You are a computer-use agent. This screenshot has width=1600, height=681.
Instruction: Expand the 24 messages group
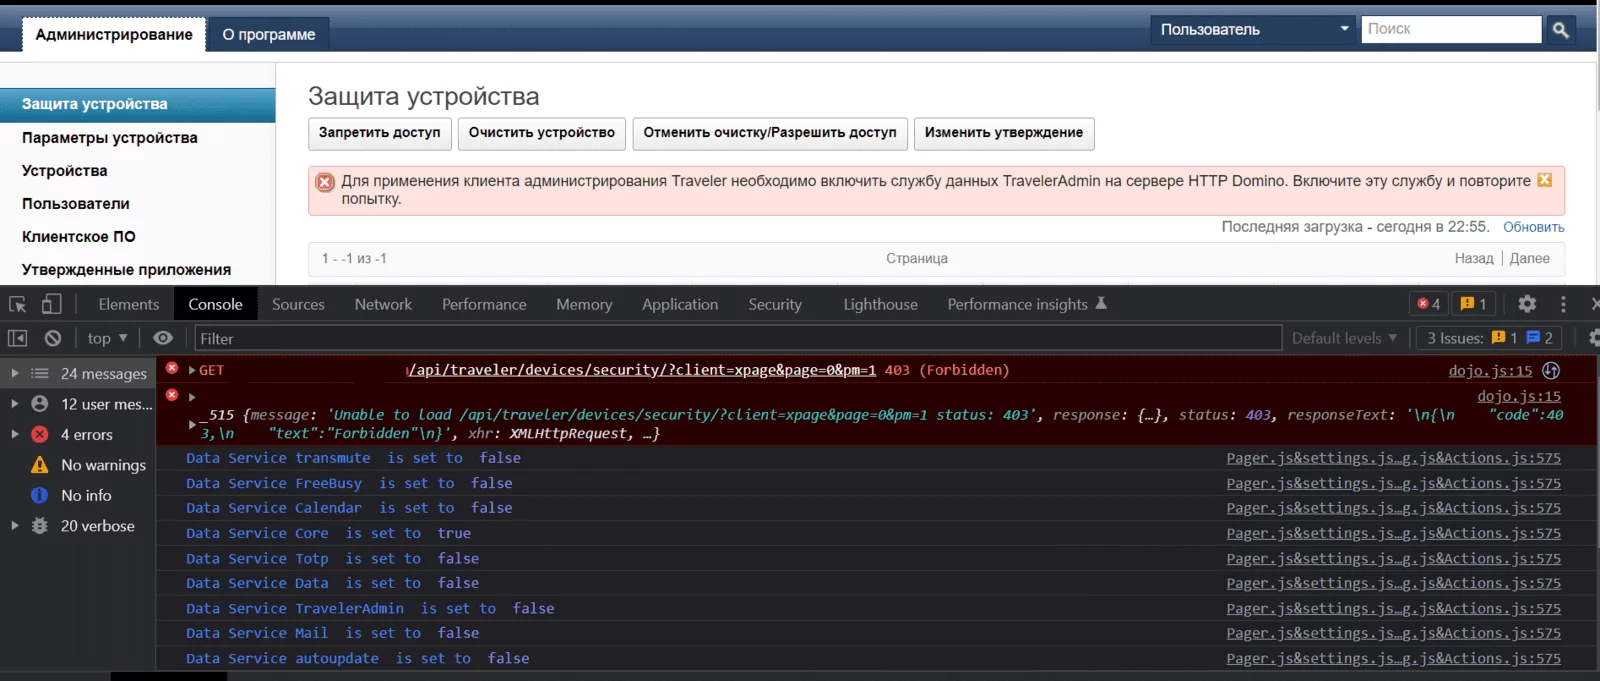pos(15,373)
